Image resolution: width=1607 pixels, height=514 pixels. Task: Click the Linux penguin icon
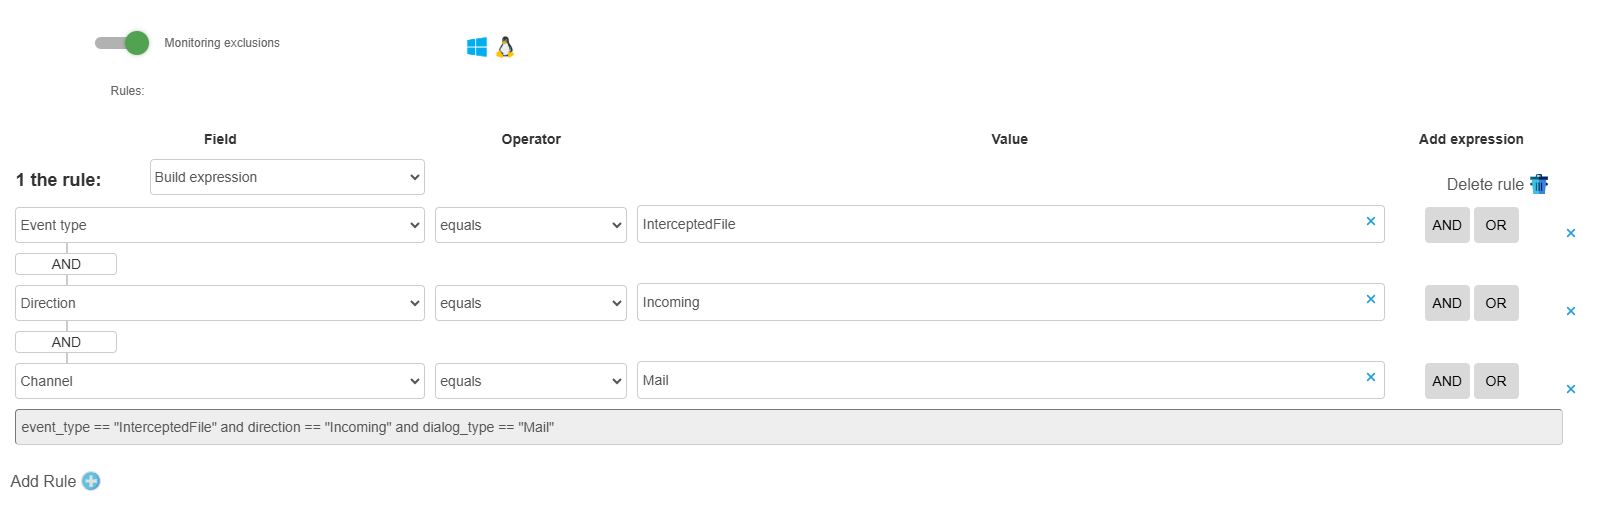[x=505, y=47]
